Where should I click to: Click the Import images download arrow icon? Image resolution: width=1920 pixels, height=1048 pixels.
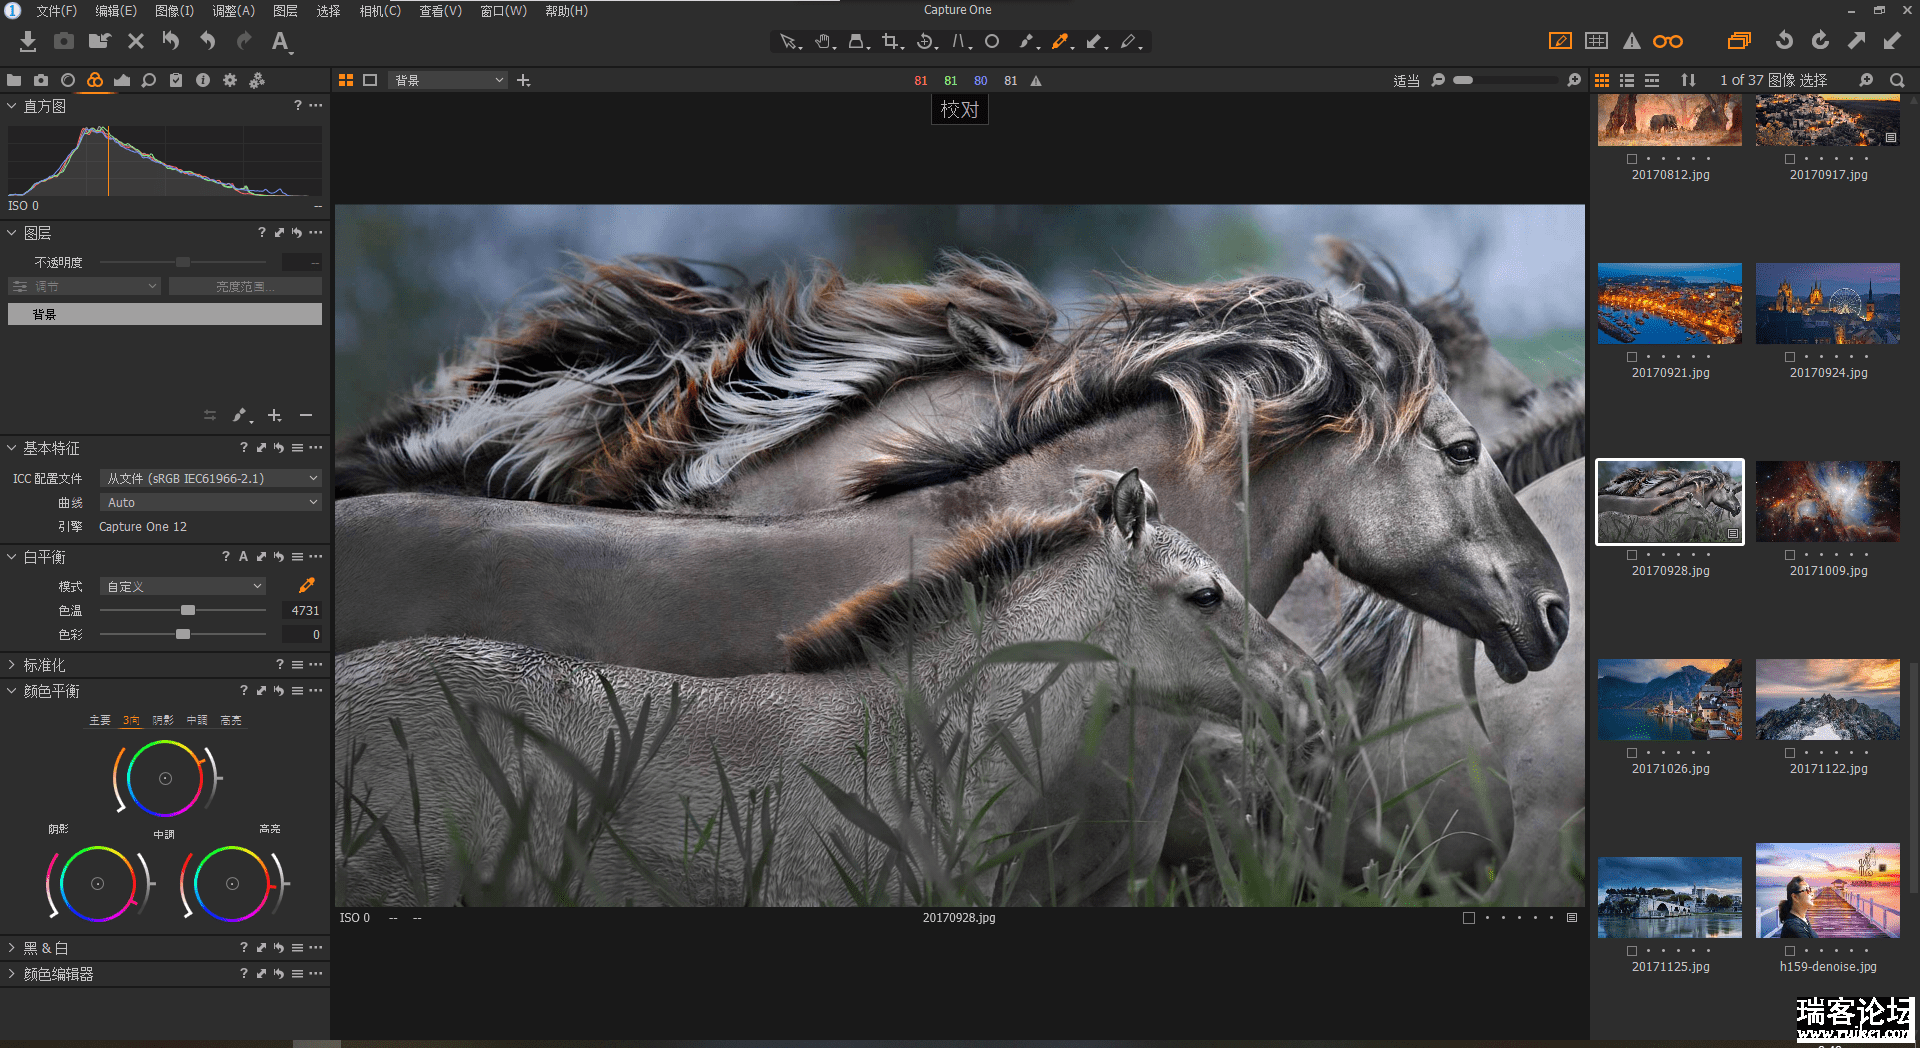point(28,41)
